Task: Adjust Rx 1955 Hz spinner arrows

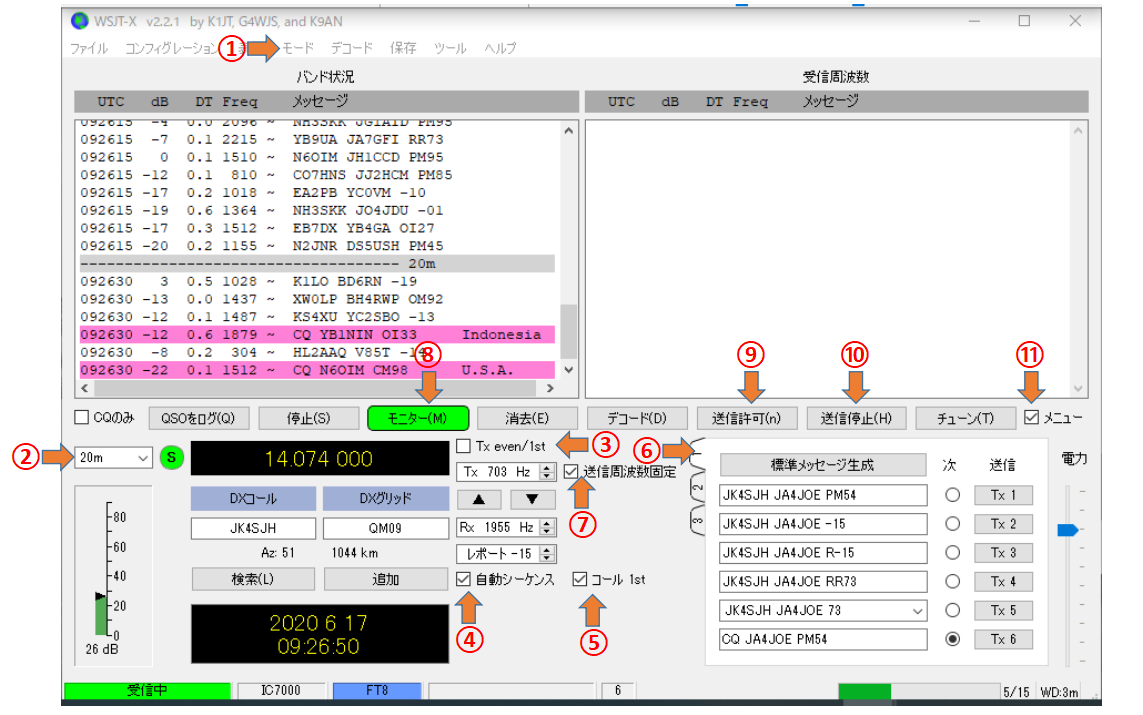Action: [x=547, y=527]
